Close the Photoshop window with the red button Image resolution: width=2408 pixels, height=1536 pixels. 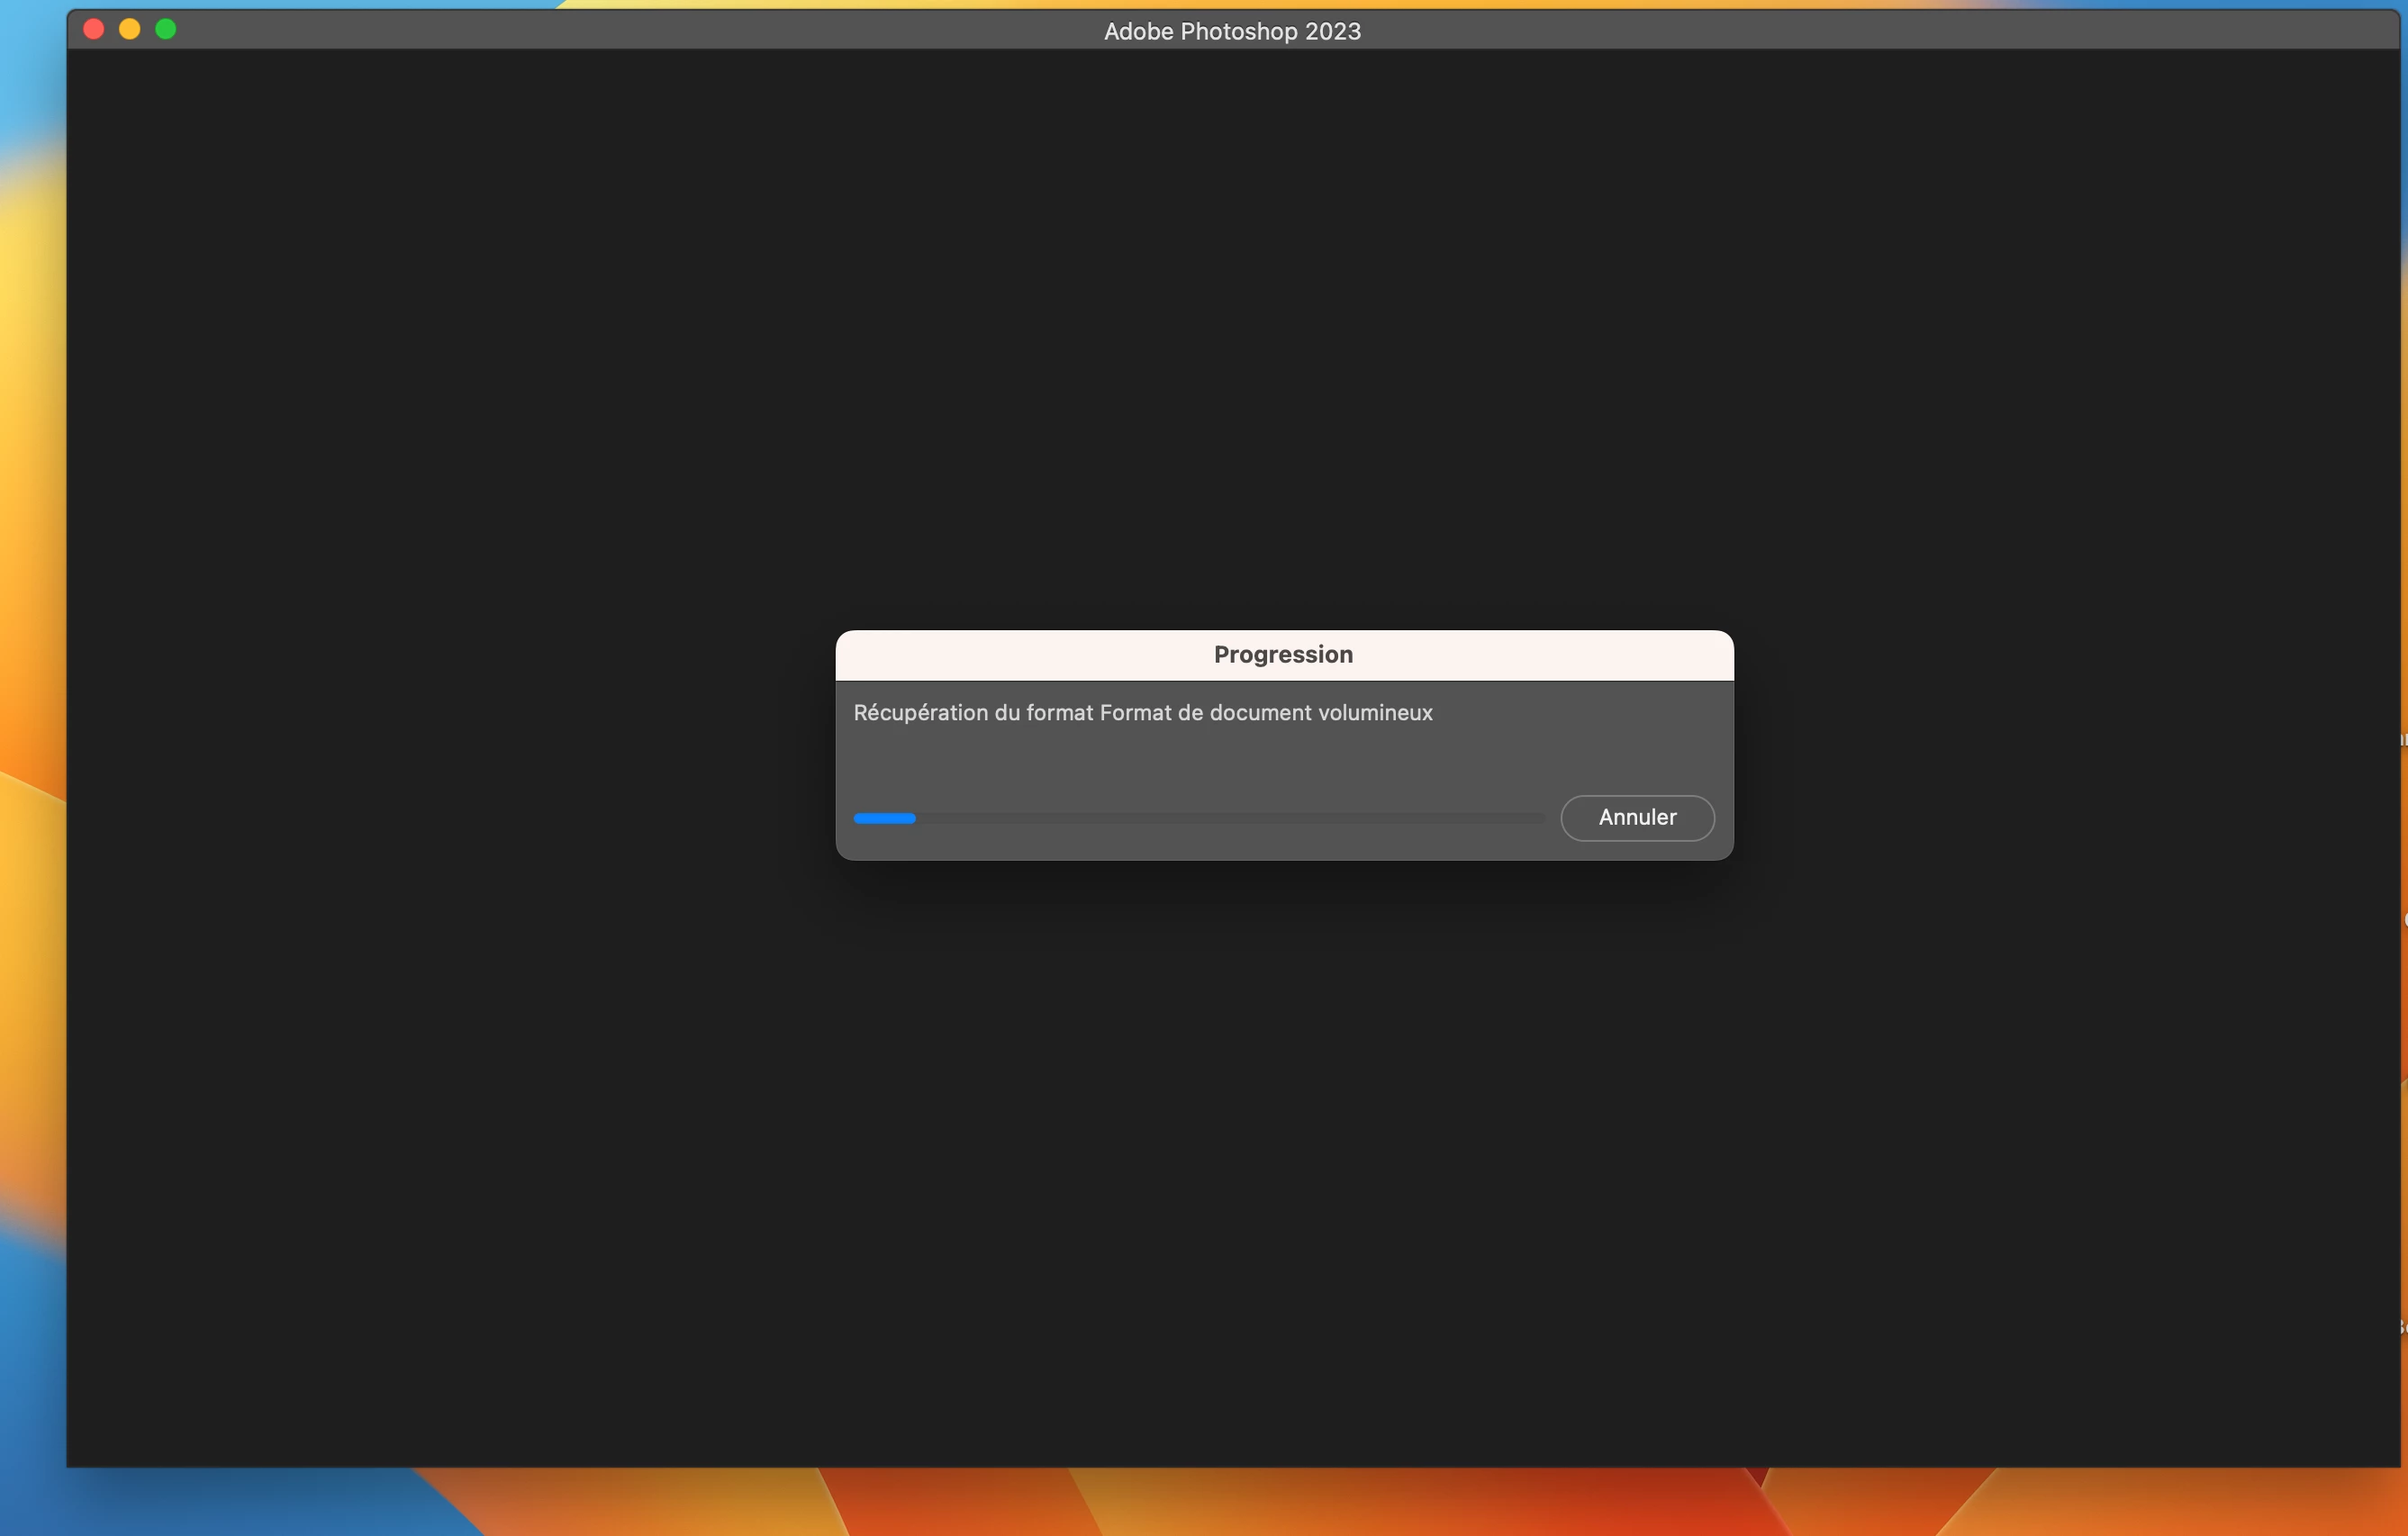point(94,30)
